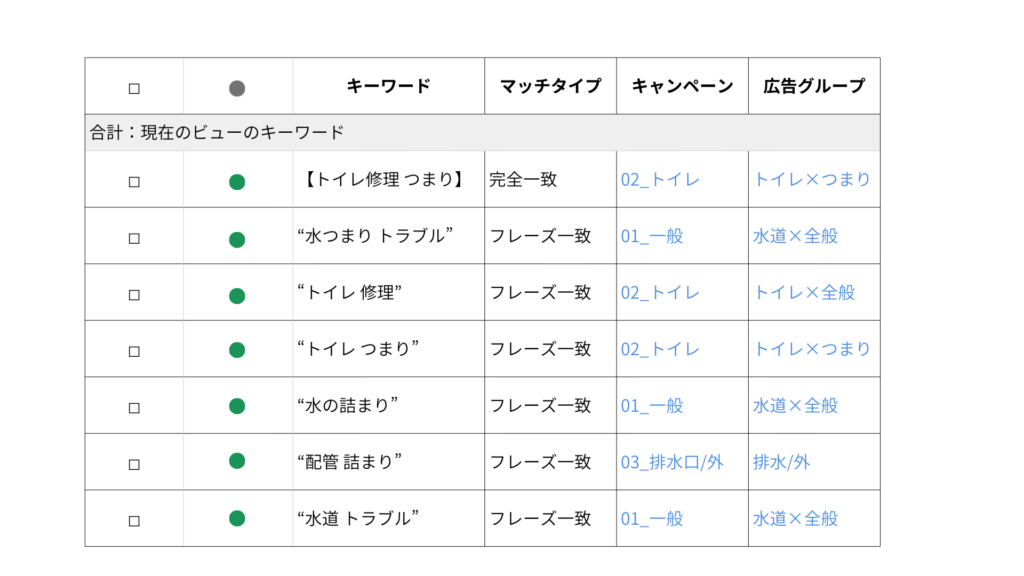The image size is (1024, 576).
Task: Click green status dot for "配管 詰まり"
Action: click(x=237, y=461)
